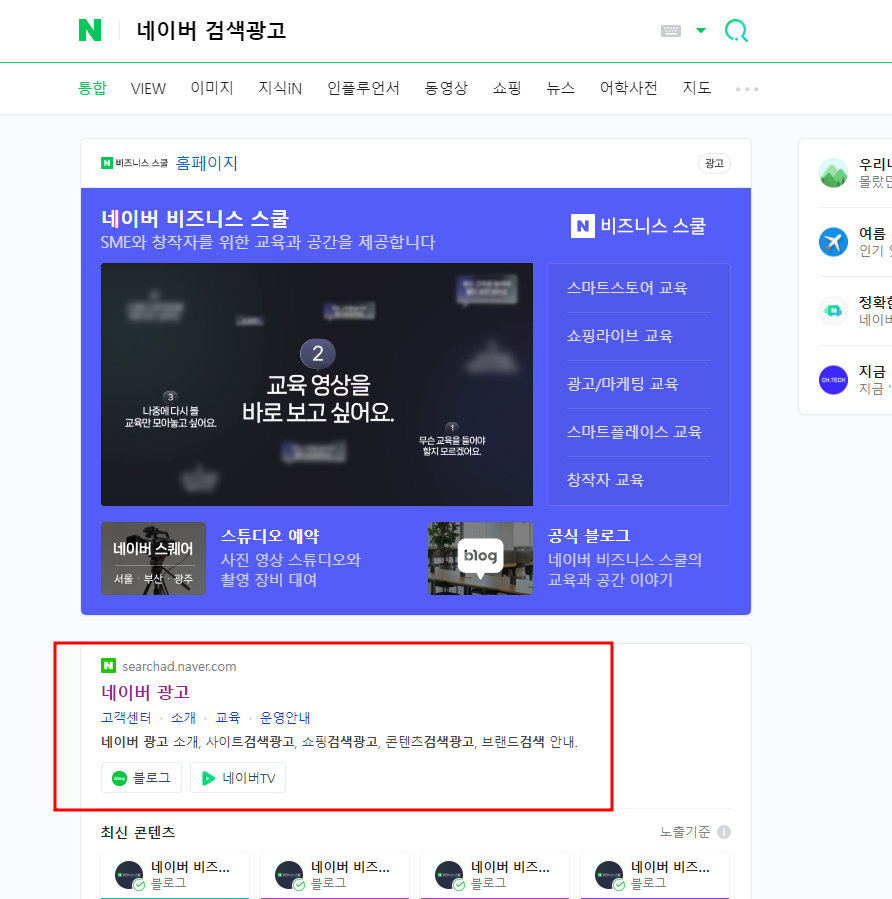Image resolution: width=892 pixels, height=899 pixels.
Task: Open 쇼핑라이브 교육 link
Action: pos(620,336)
